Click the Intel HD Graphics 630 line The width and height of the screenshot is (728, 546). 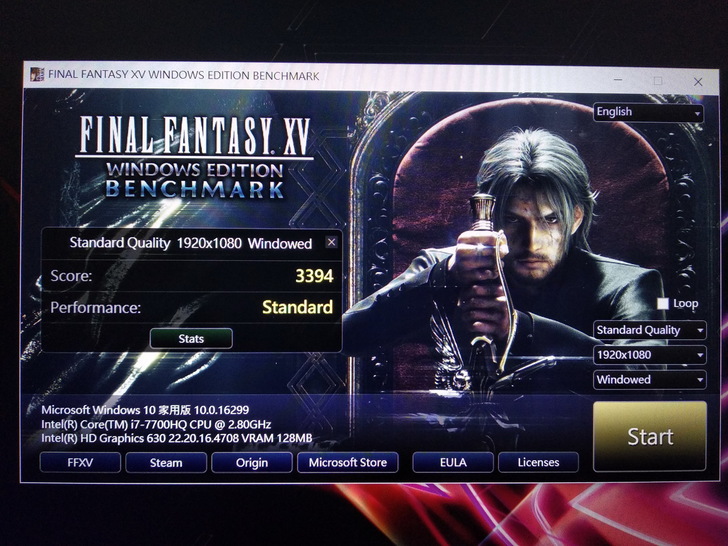tap(176, 438)
